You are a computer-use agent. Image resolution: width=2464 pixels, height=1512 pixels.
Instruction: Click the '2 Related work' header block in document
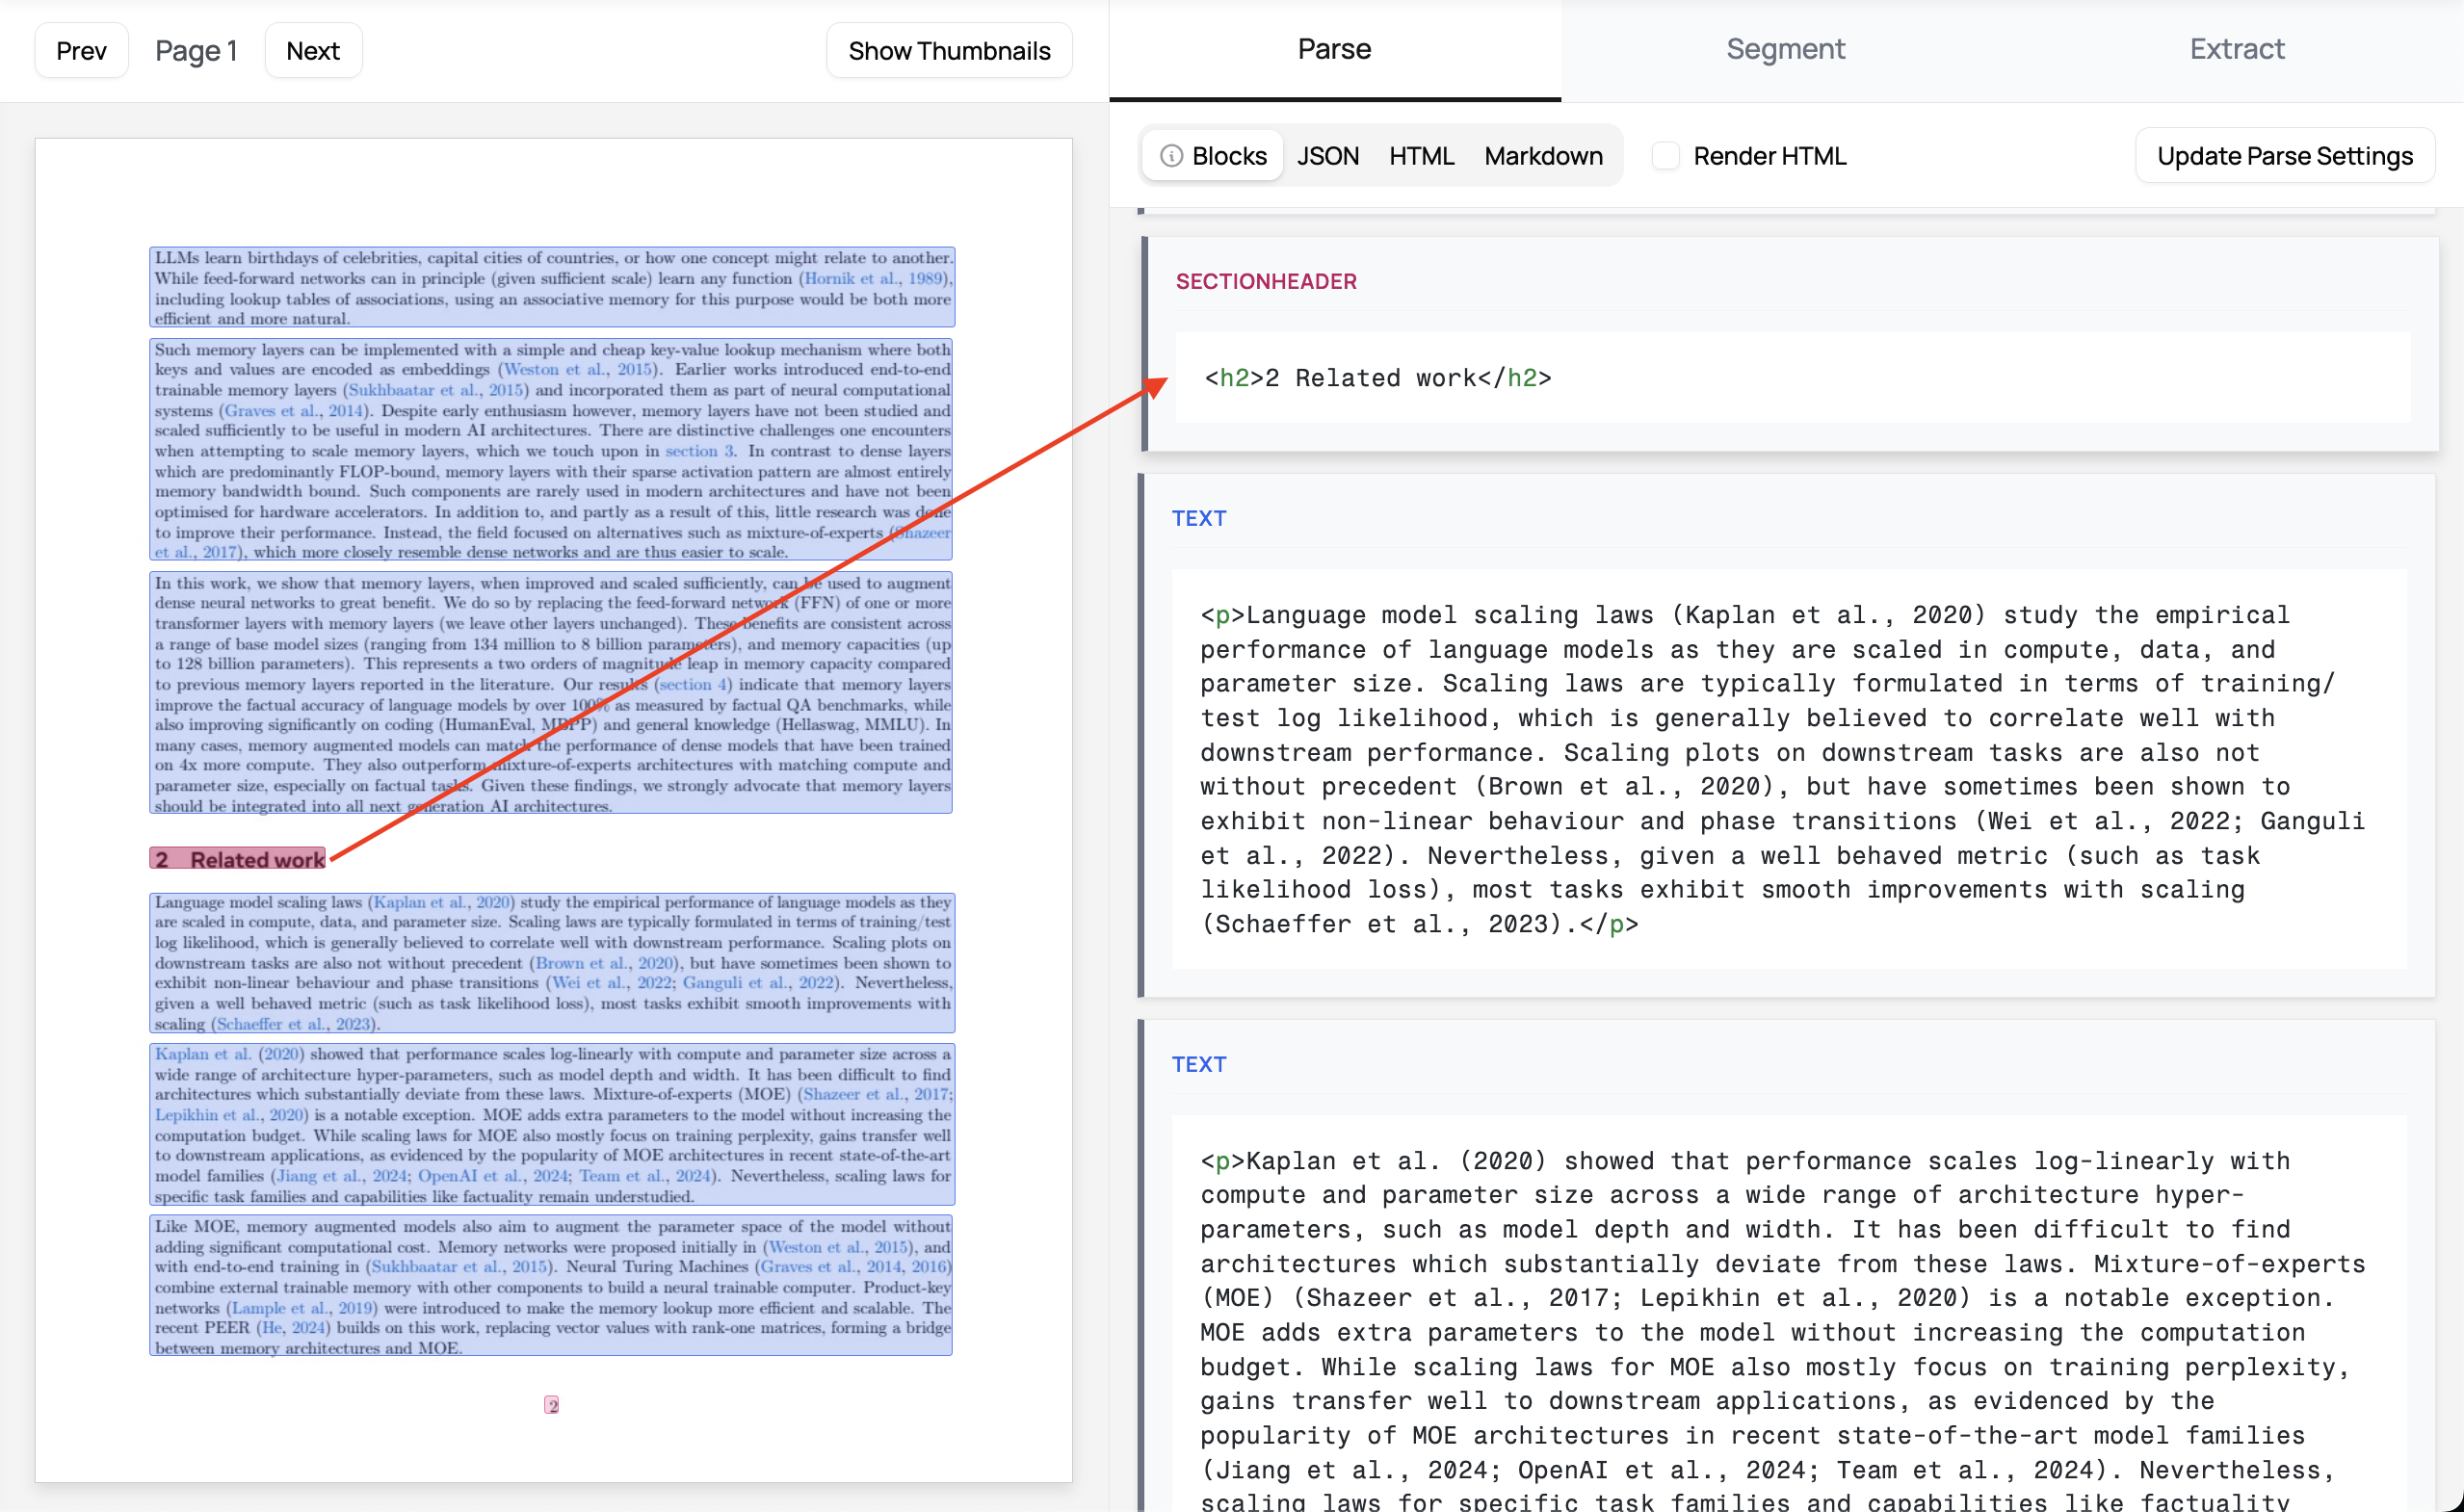point(238,859)
